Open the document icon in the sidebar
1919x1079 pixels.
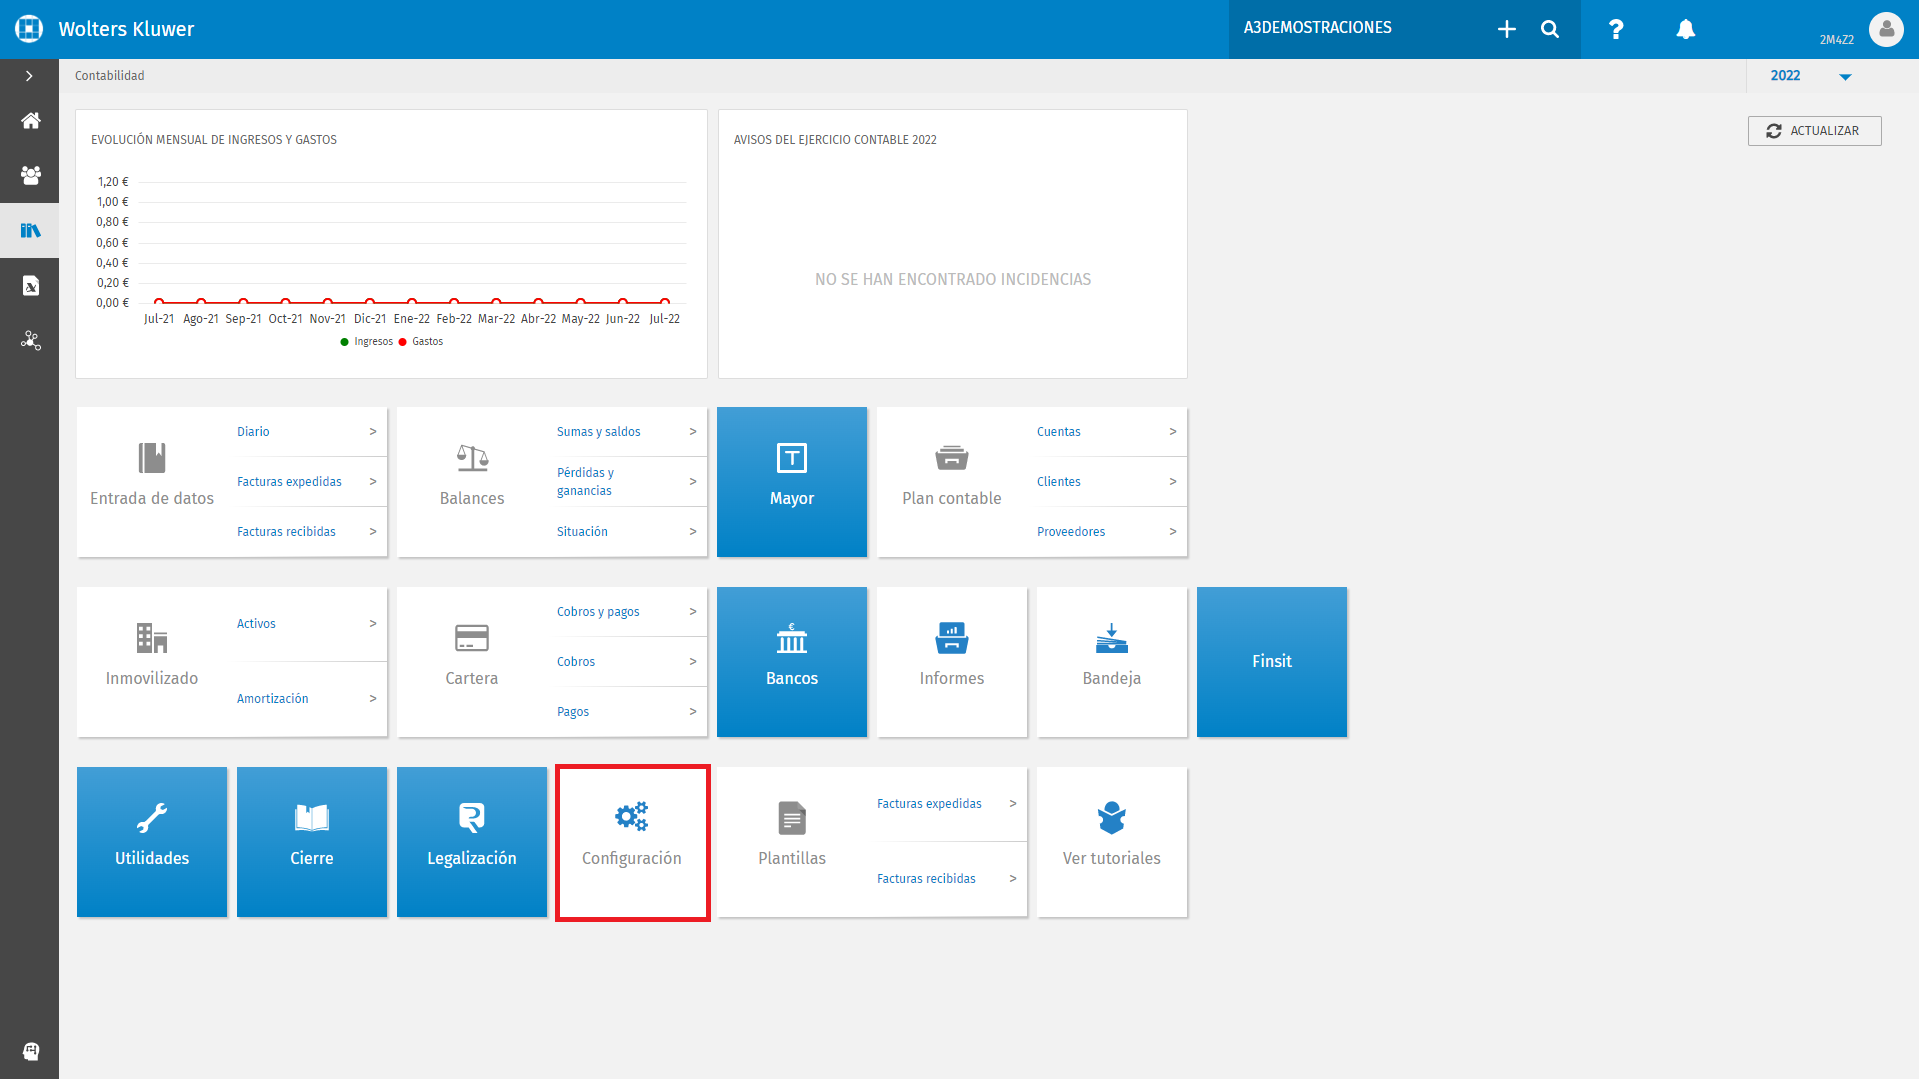click(30, 286)
